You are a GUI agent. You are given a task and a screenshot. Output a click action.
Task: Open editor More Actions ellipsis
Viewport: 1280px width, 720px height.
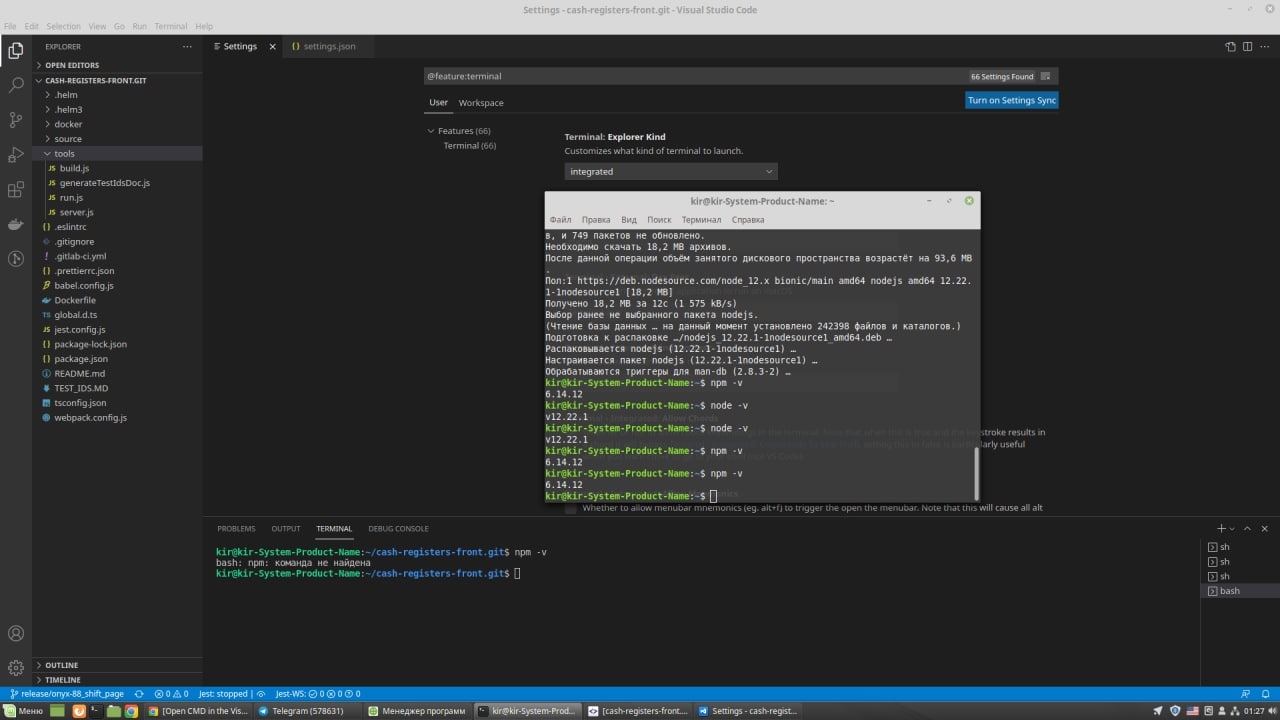1266,46
